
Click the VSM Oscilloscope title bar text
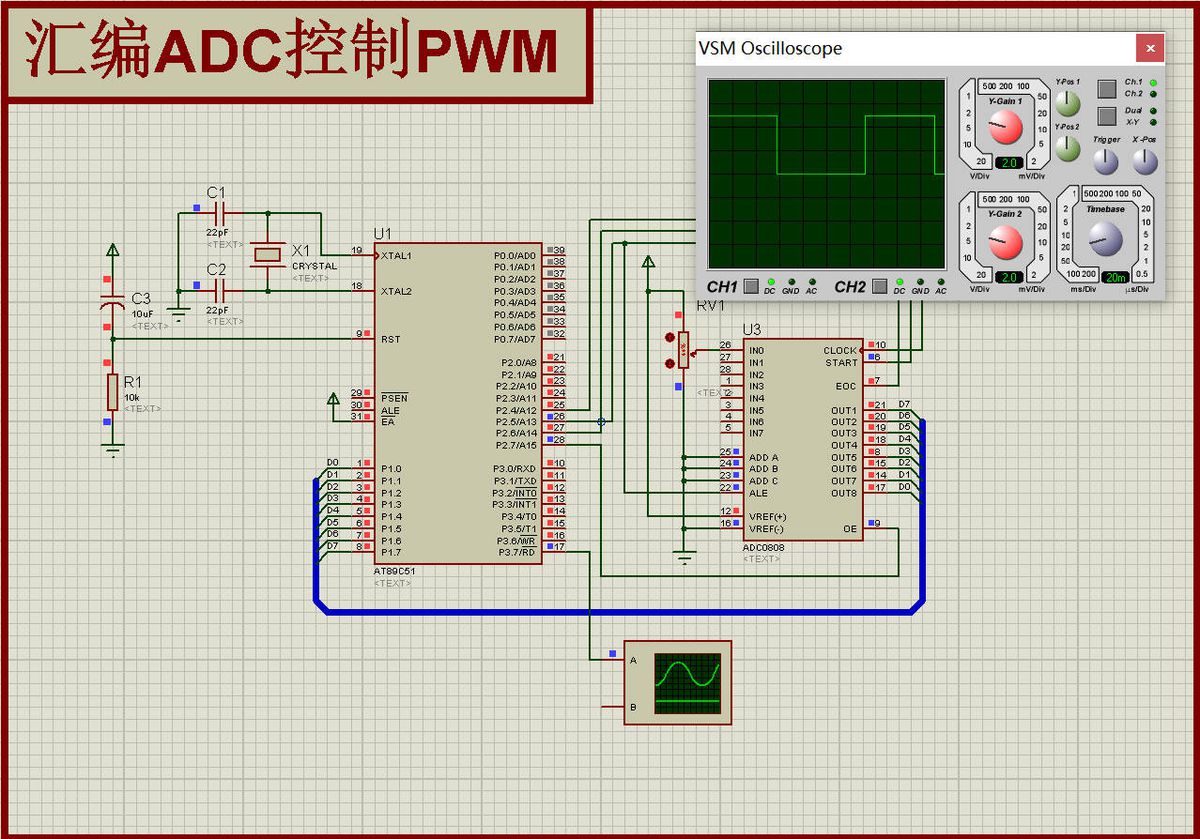click(770, 48)
